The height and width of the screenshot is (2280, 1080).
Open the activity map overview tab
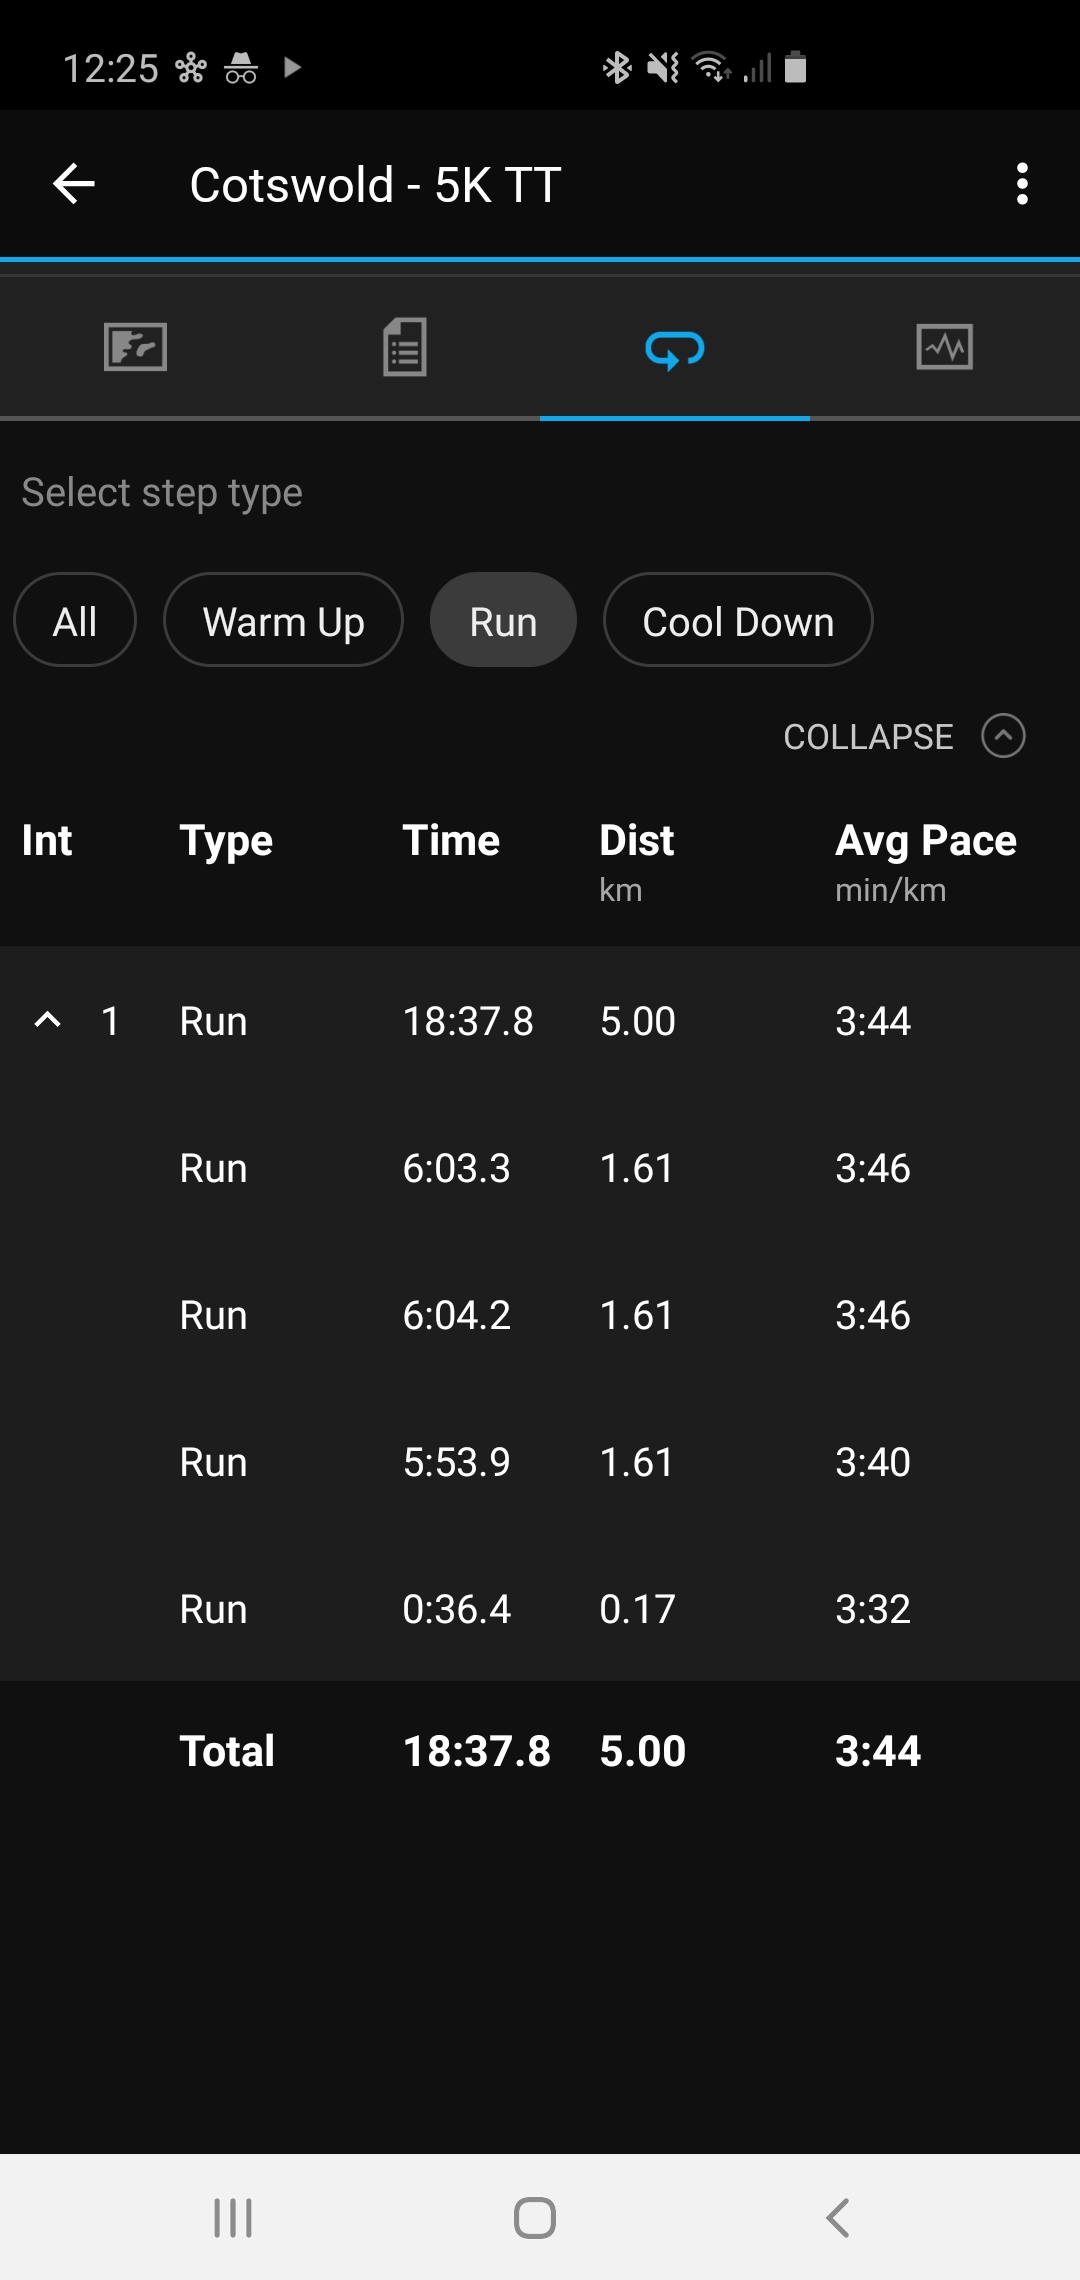point(135,348)
